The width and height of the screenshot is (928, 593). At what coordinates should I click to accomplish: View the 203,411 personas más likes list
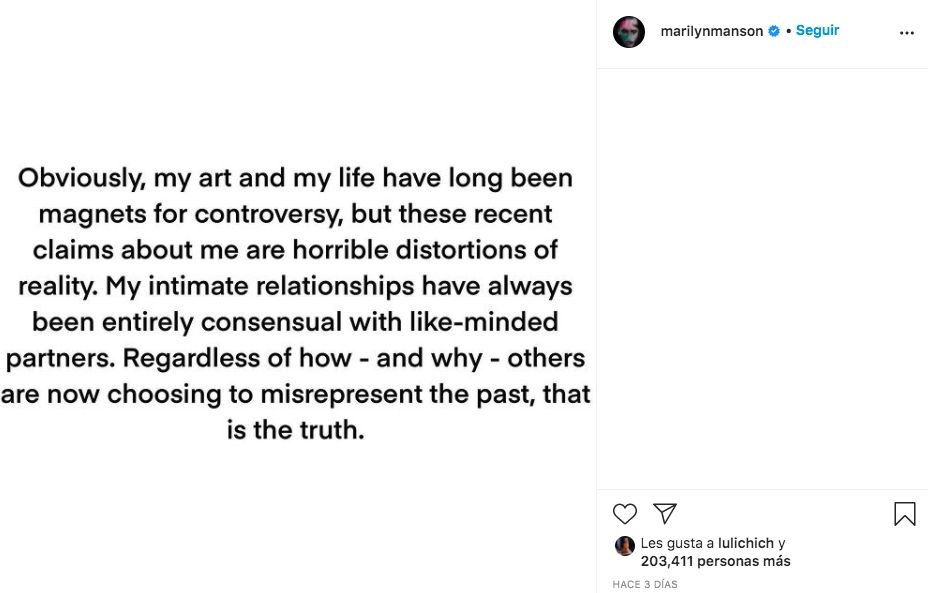pos(715,561)
